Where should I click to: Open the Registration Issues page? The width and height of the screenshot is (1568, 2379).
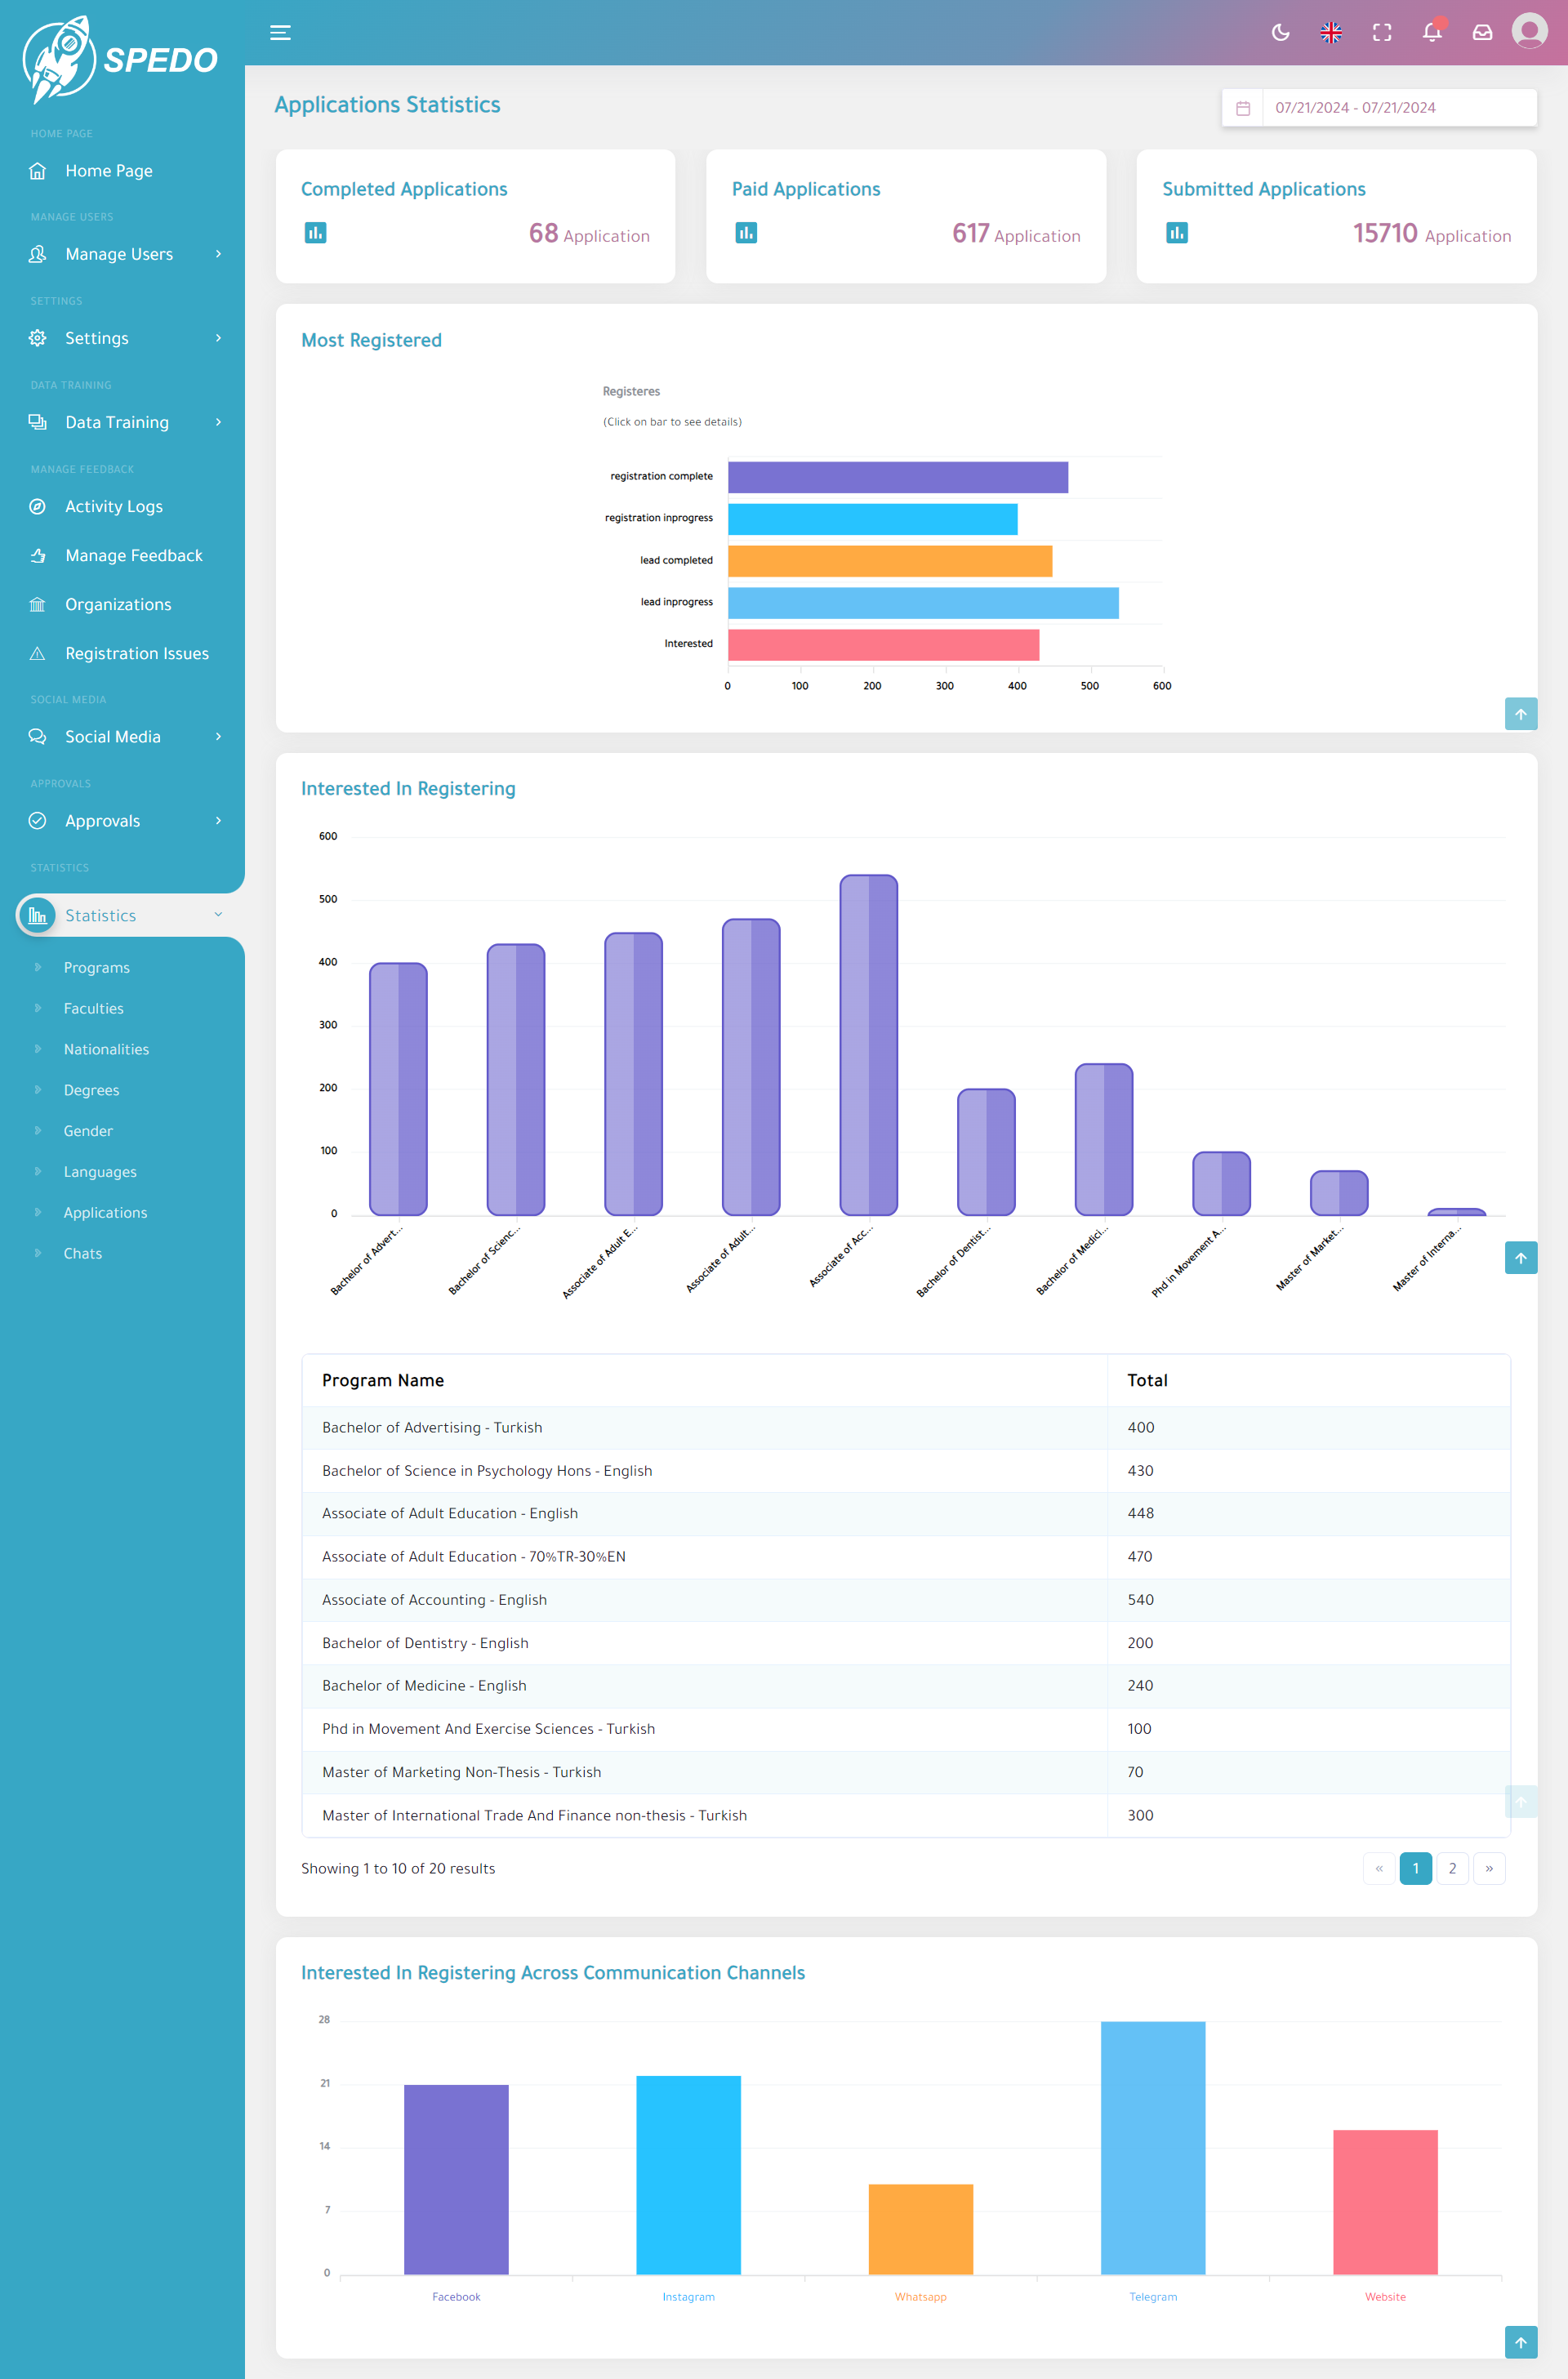(136, 653)
